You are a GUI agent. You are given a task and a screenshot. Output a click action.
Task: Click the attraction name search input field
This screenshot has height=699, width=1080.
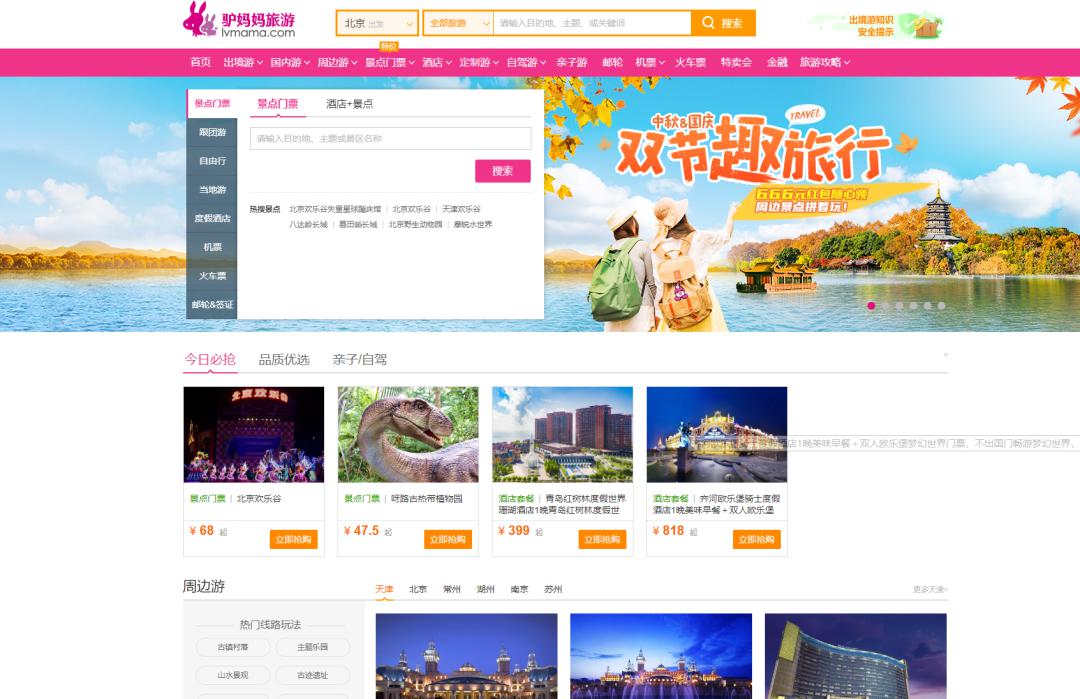pyautogui.click(x=390, y=139)
